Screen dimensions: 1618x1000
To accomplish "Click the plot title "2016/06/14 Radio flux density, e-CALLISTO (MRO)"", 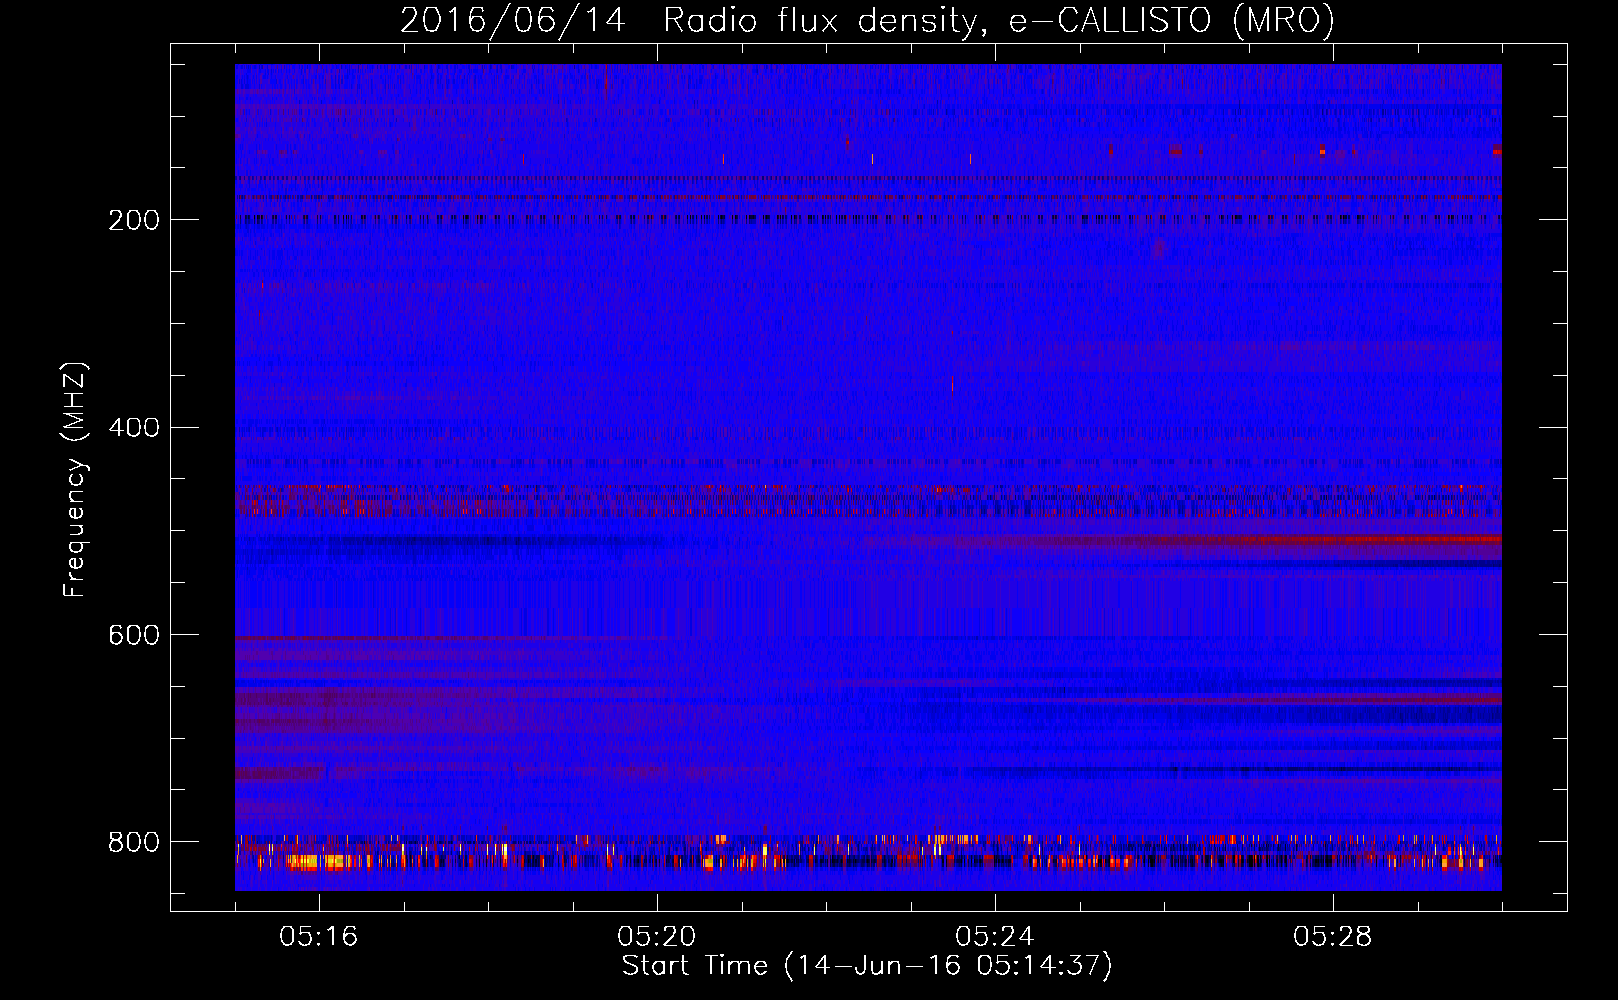I will click(867, 21).
